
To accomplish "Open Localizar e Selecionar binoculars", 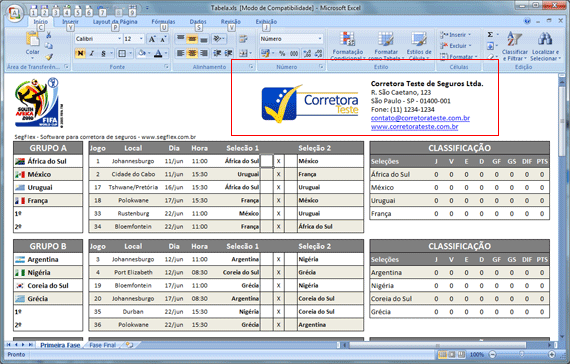I will click(545, 39).
